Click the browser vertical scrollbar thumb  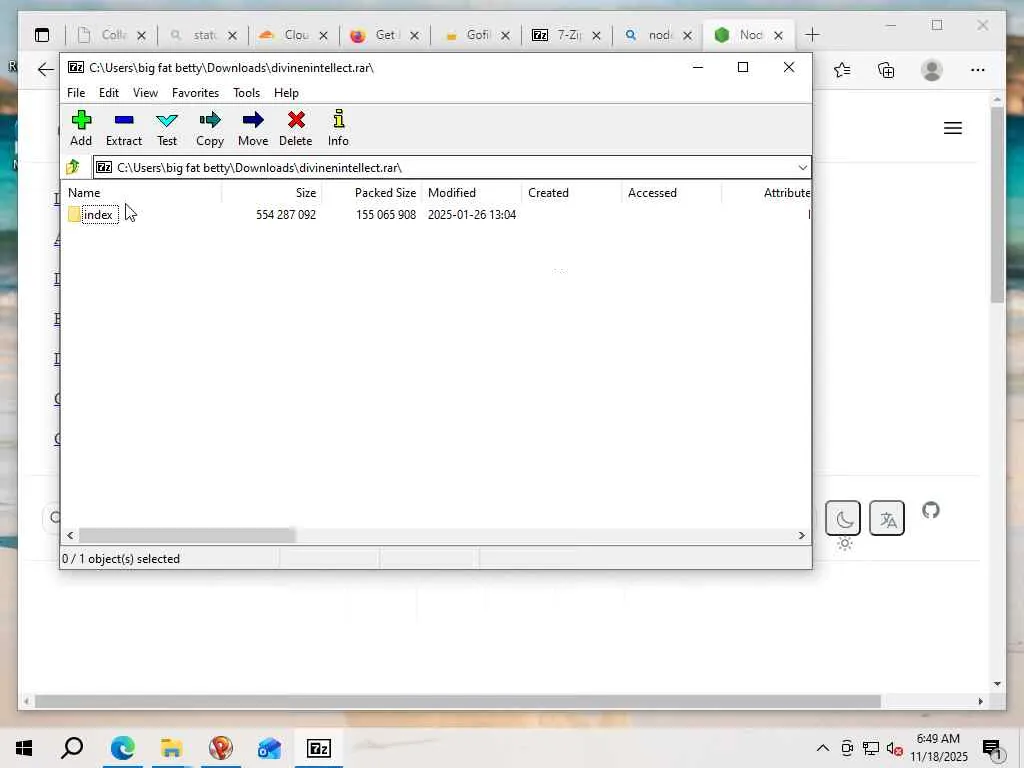click(x=997, y=204)
